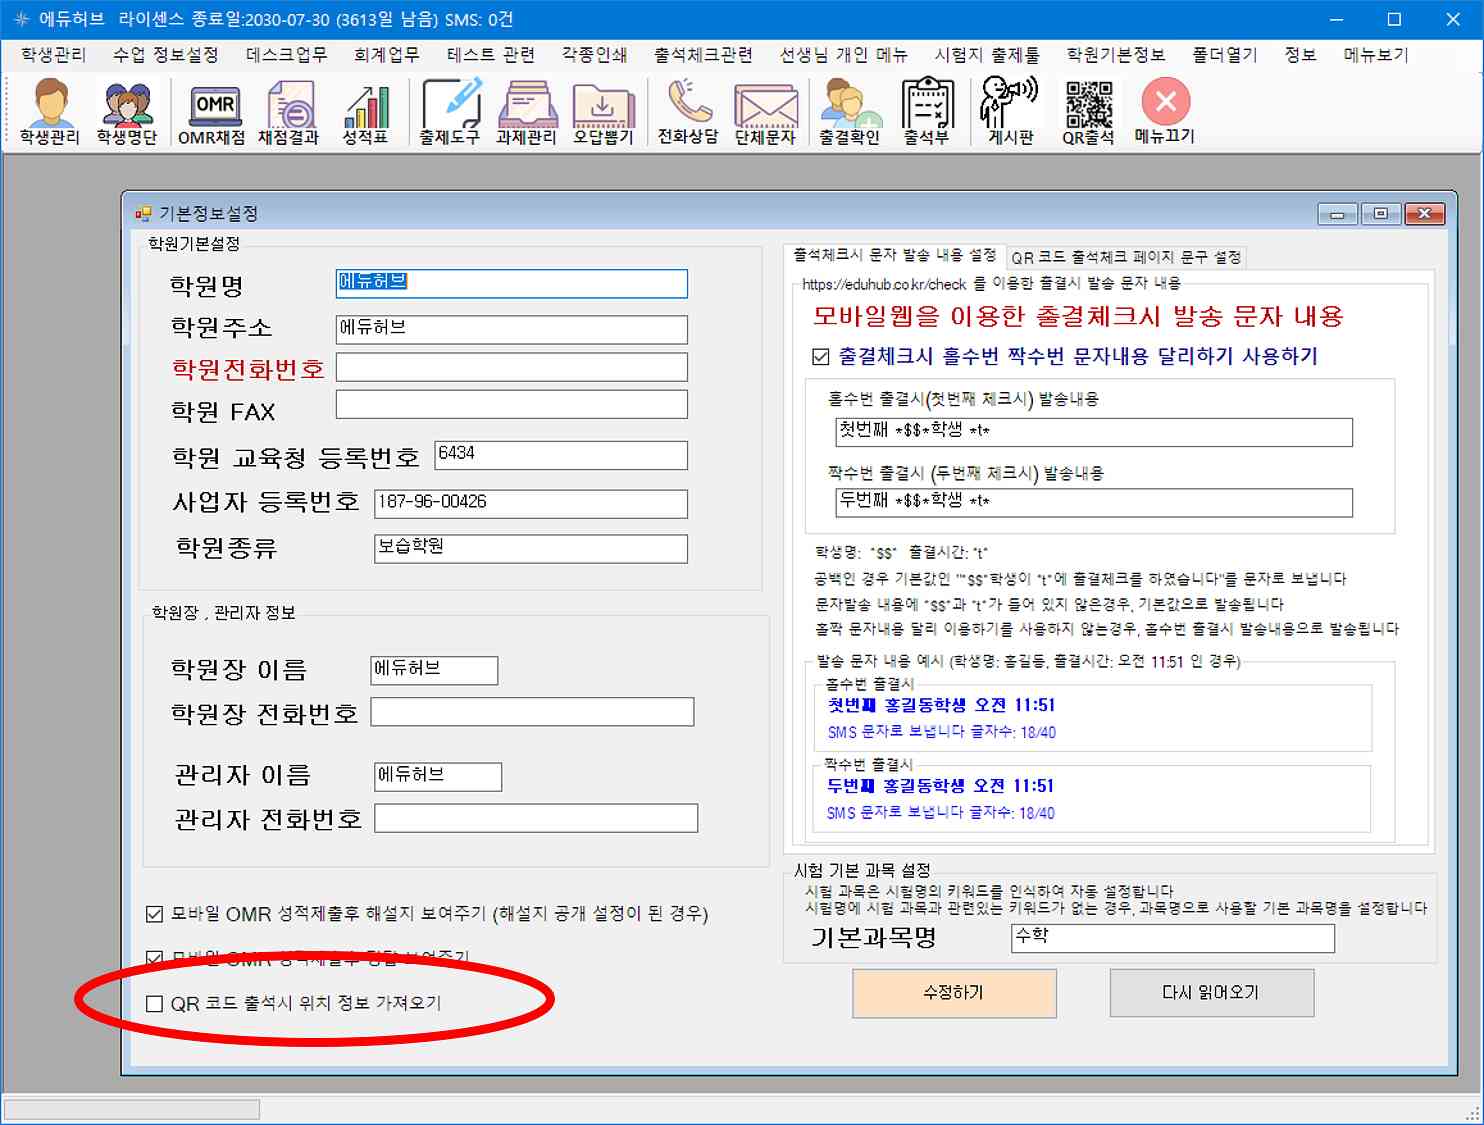Open the 폴더열기 menu
This screenshot has height=1125, width=1484.
[1224, 55]
